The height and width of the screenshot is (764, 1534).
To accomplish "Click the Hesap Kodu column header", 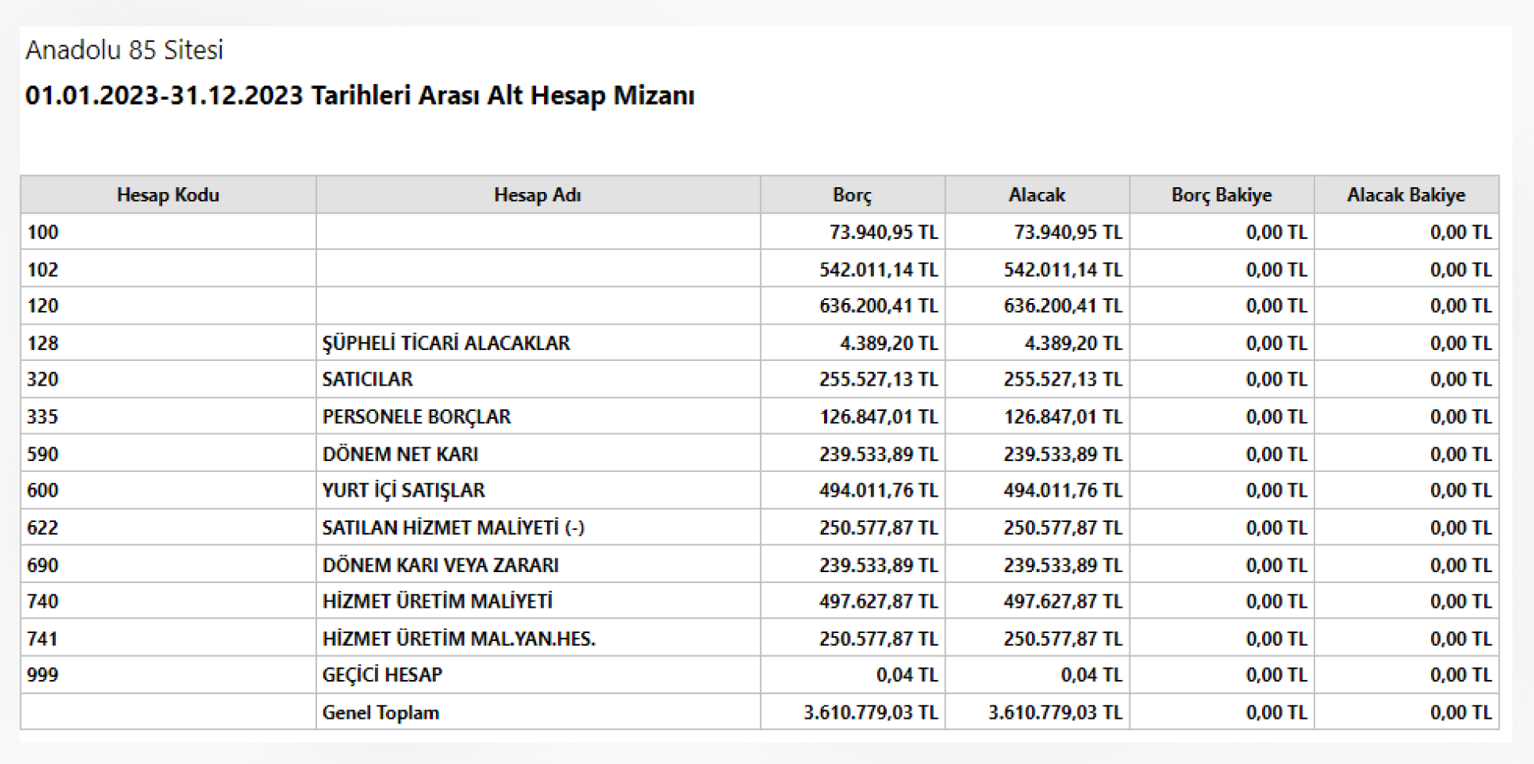I will (168, 195).
